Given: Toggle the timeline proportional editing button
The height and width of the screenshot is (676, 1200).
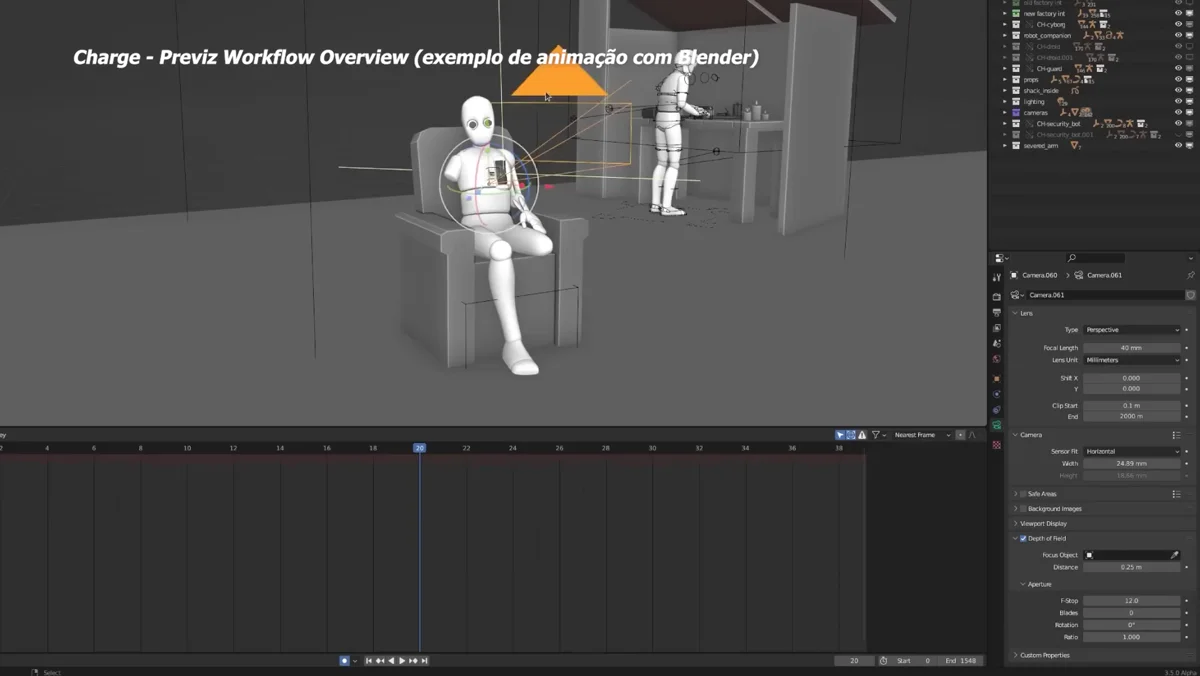Looking at the screenshot, I should [960, 435].
